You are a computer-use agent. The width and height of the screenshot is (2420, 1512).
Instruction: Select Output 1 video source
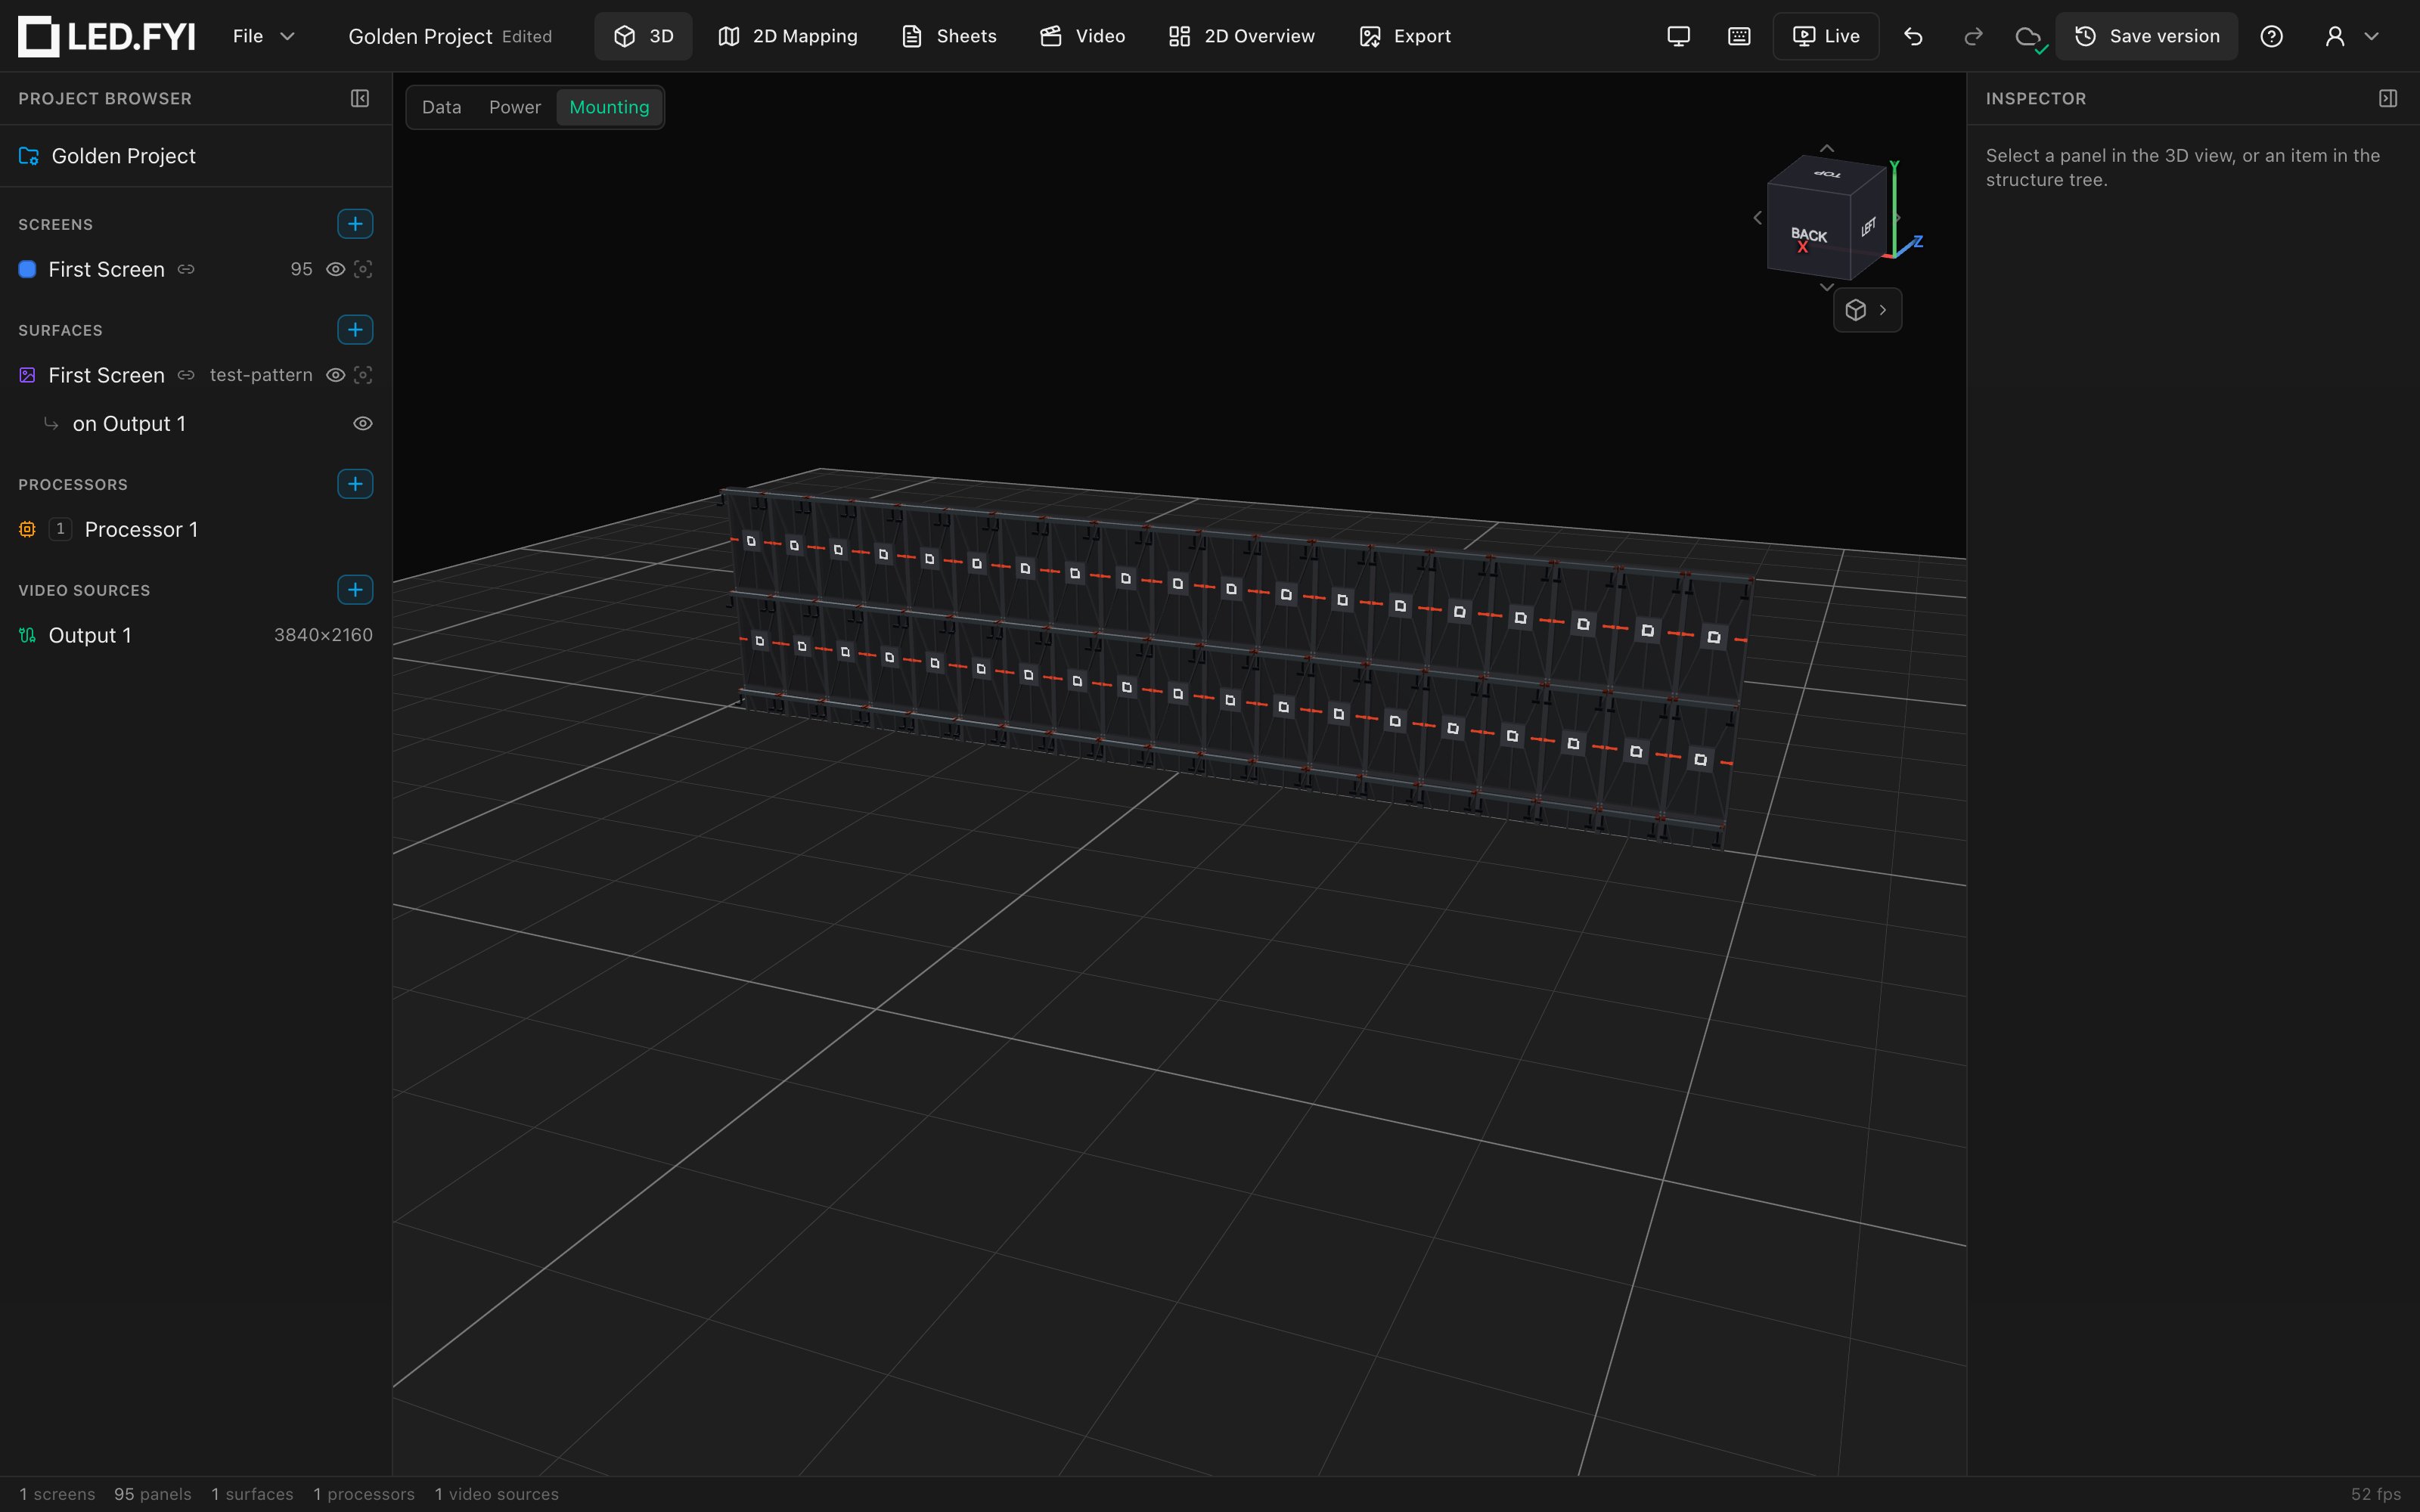click(x=196, y=636)
